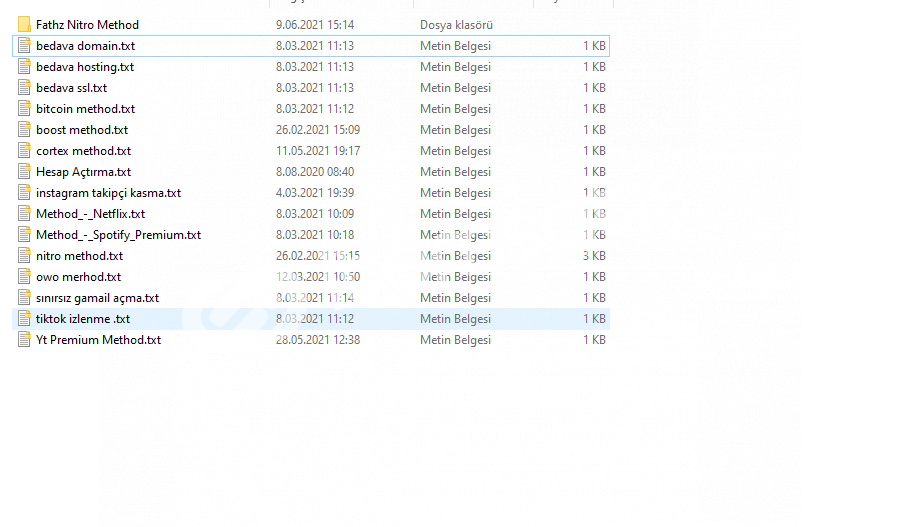Click the bedava ssl.txt file icon

(x=24, y=88)
